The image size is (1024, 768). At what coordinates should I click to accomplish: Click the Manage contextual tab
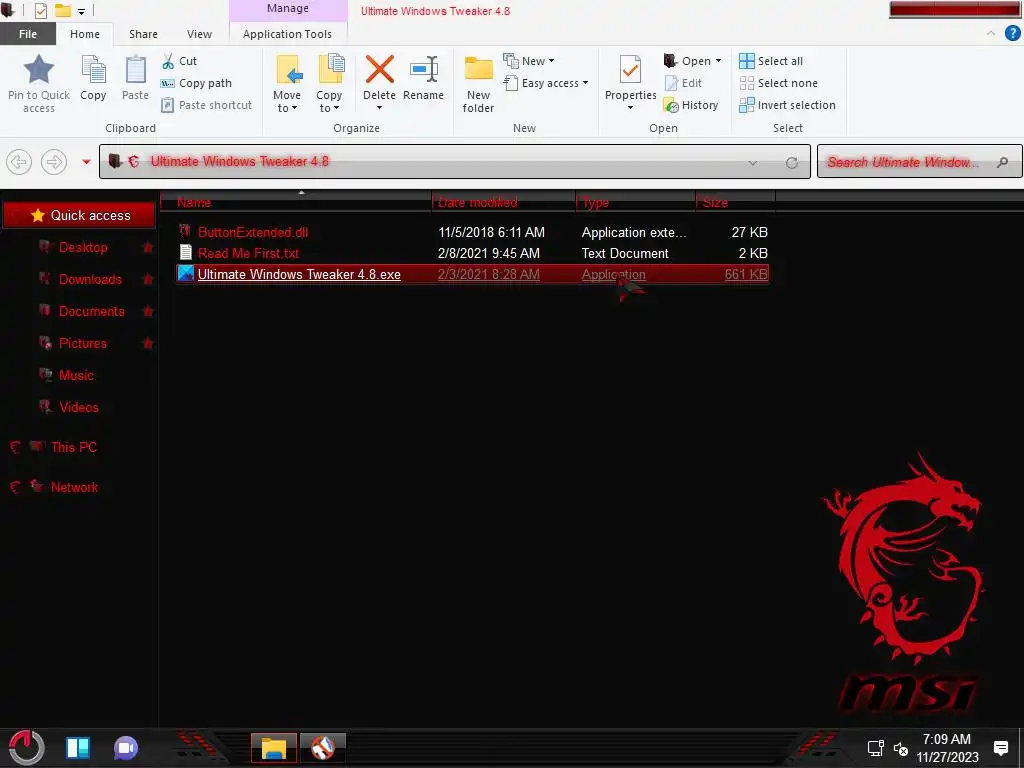288,9
